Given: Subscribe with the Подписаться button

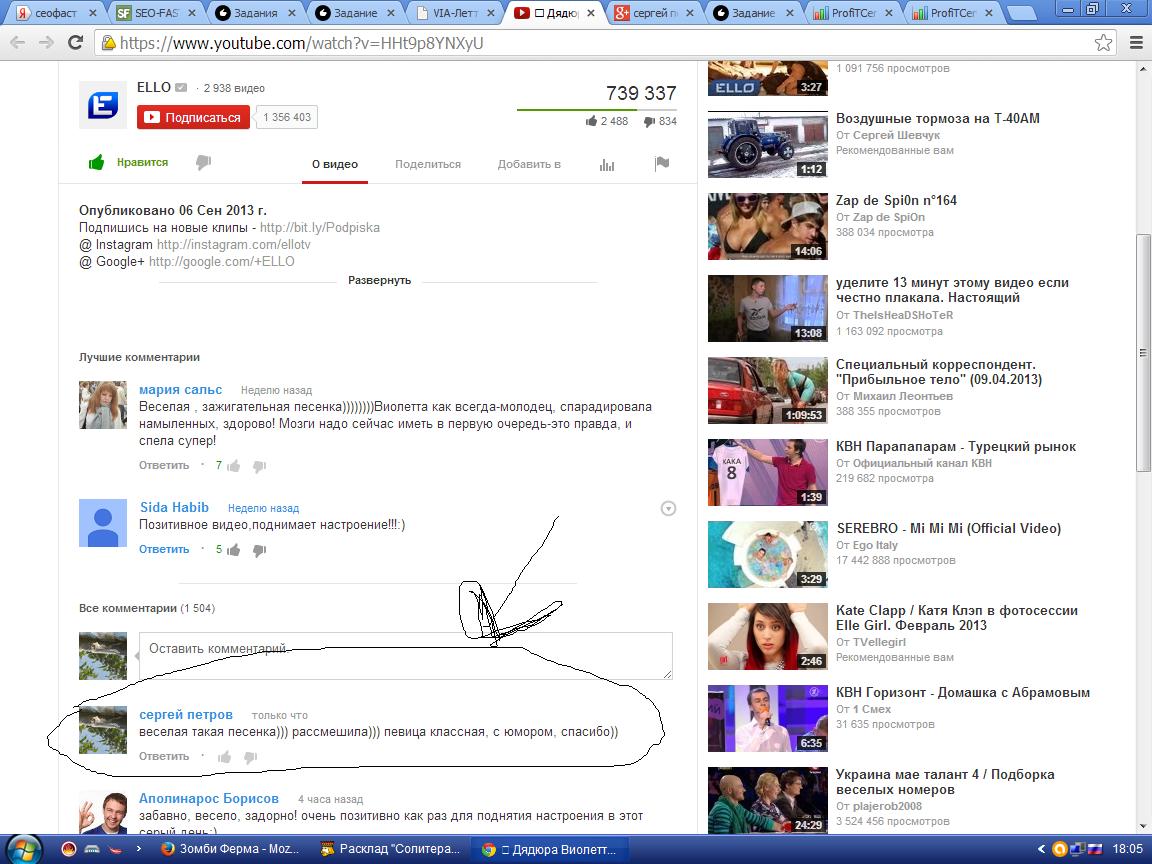Looking at the screenshot, I should click(193, 118).
